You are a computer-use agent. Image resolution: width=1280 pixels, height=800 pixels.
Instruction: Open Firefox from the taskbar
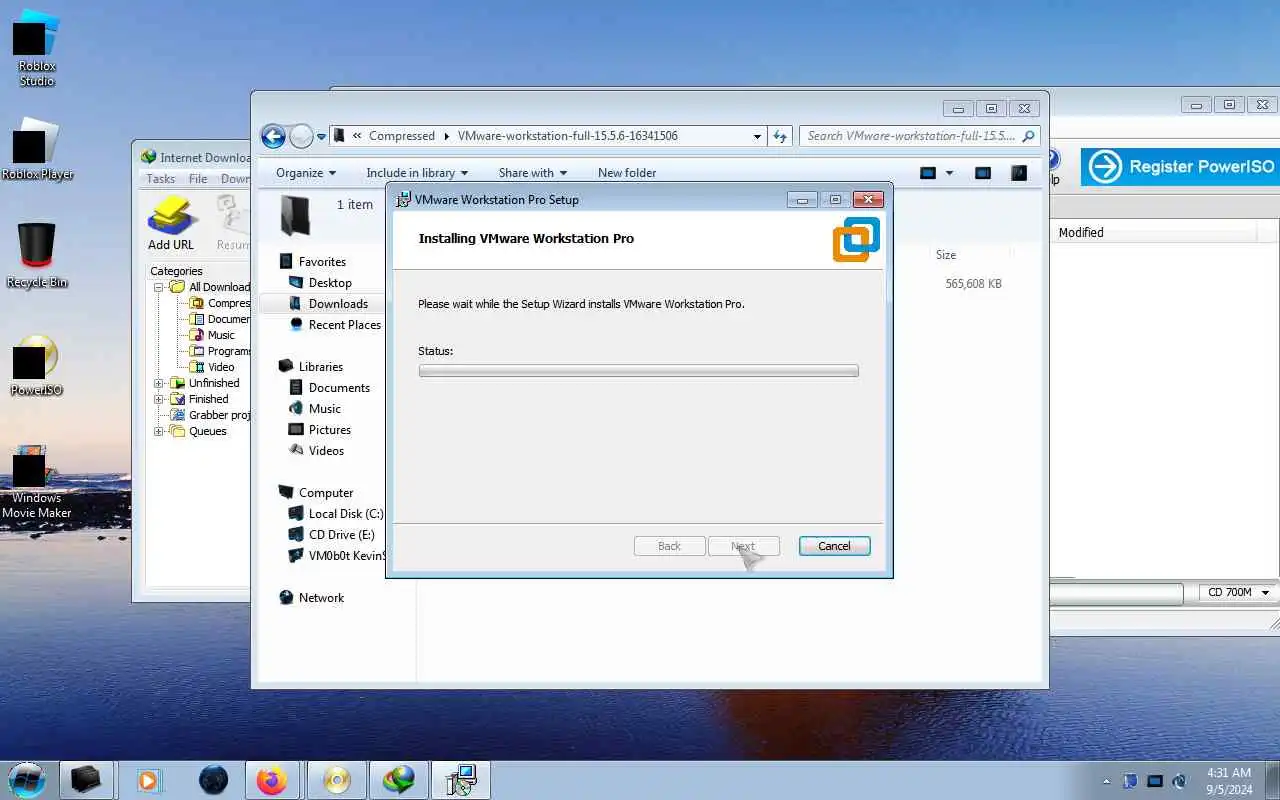click(x=271, y=780)
